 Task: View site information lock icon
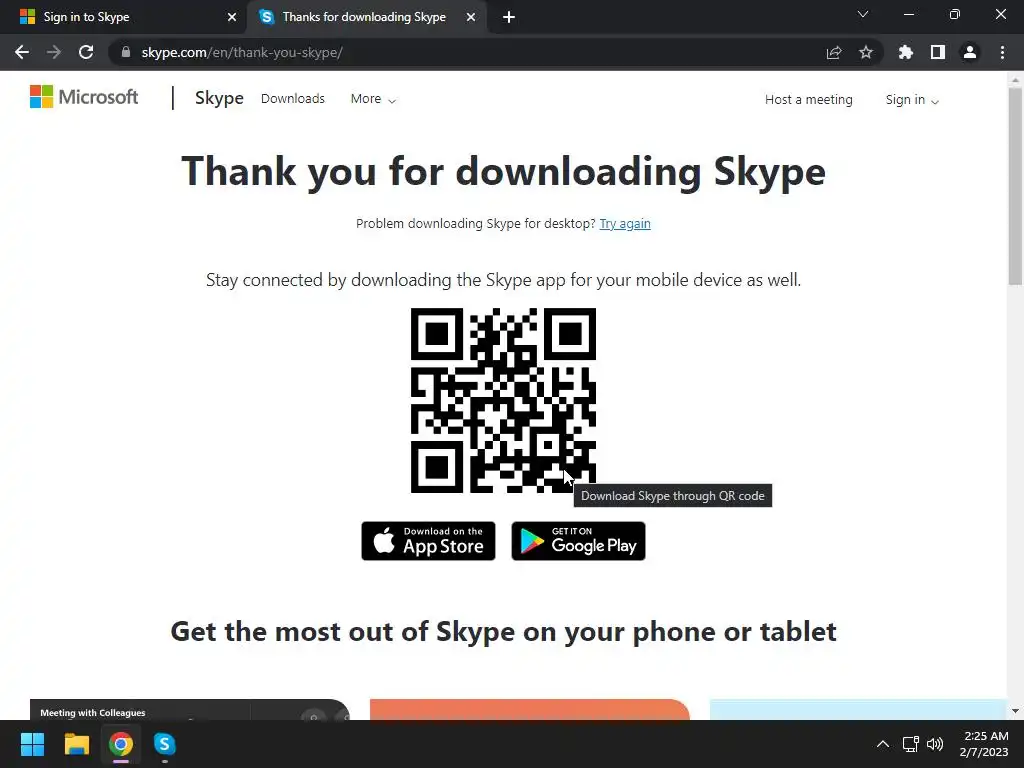(x=126, y=52)
